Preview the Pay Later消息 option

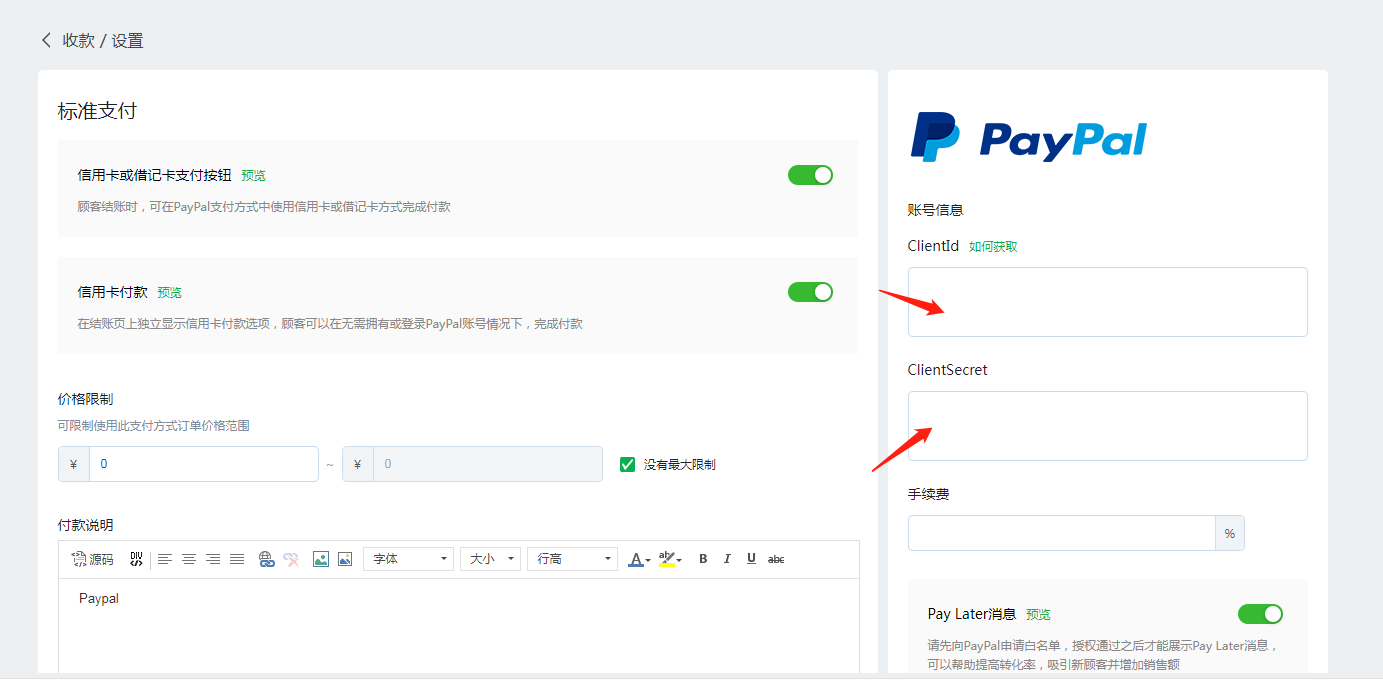point(1039,615)
